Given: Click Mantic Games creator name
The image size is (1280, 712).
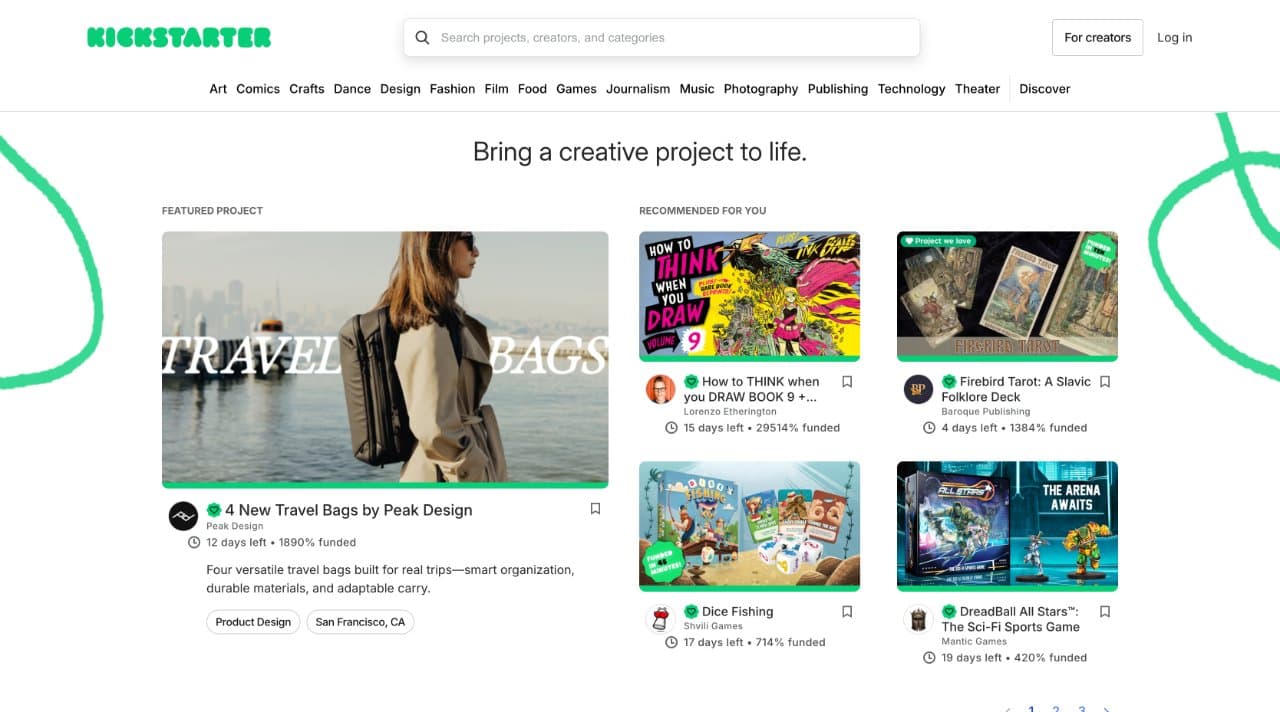Looking at the screenshot, I should tap(974, 641).
